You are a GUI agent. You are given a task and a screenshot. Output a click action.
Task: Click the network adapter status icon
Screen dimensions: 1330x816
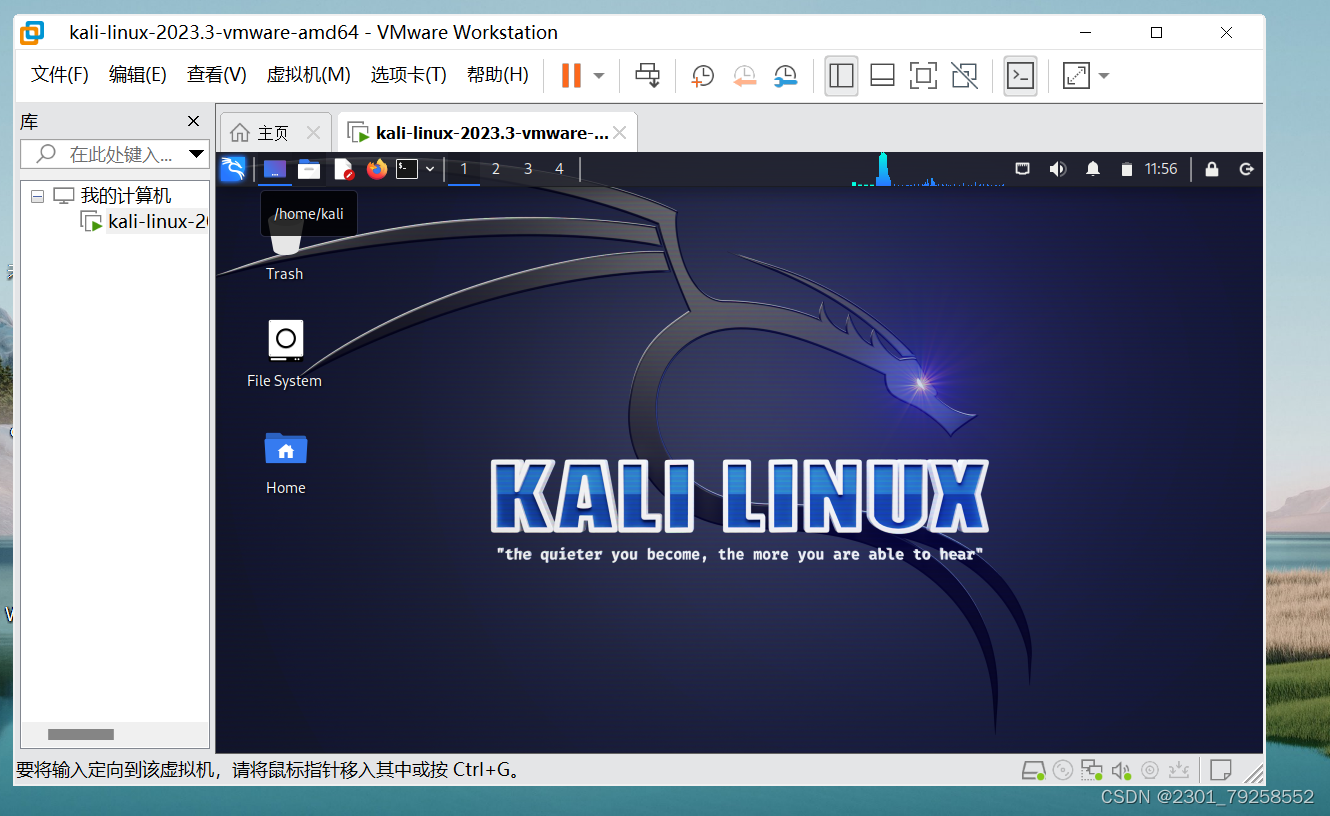[1092, 770]
